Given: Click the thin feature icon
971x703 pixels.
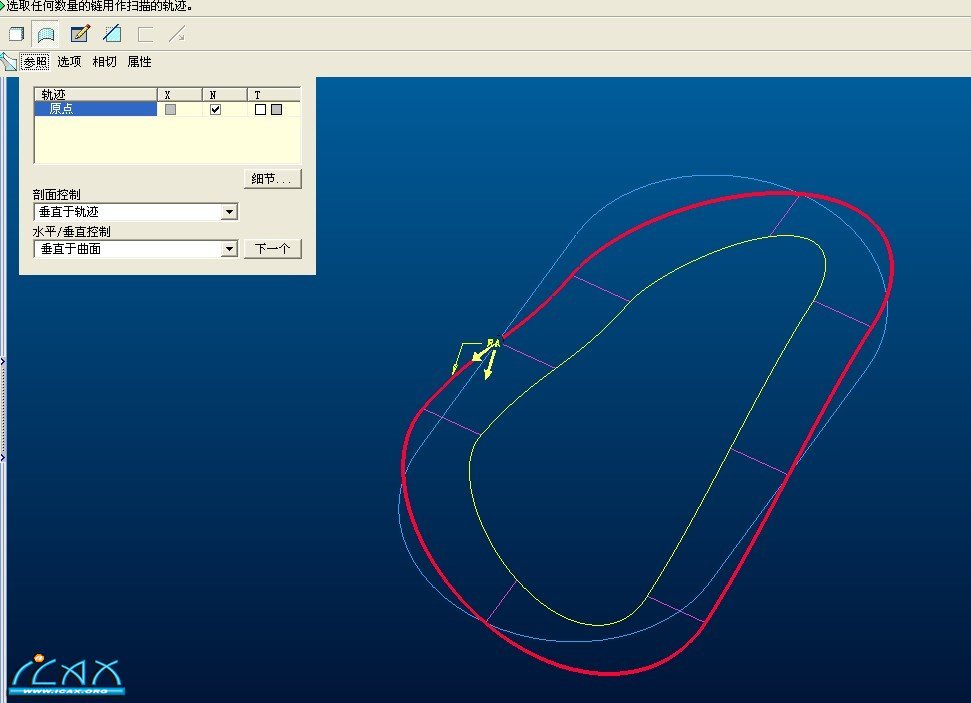Looking at the screenshot, I should [x=145, y=34].
